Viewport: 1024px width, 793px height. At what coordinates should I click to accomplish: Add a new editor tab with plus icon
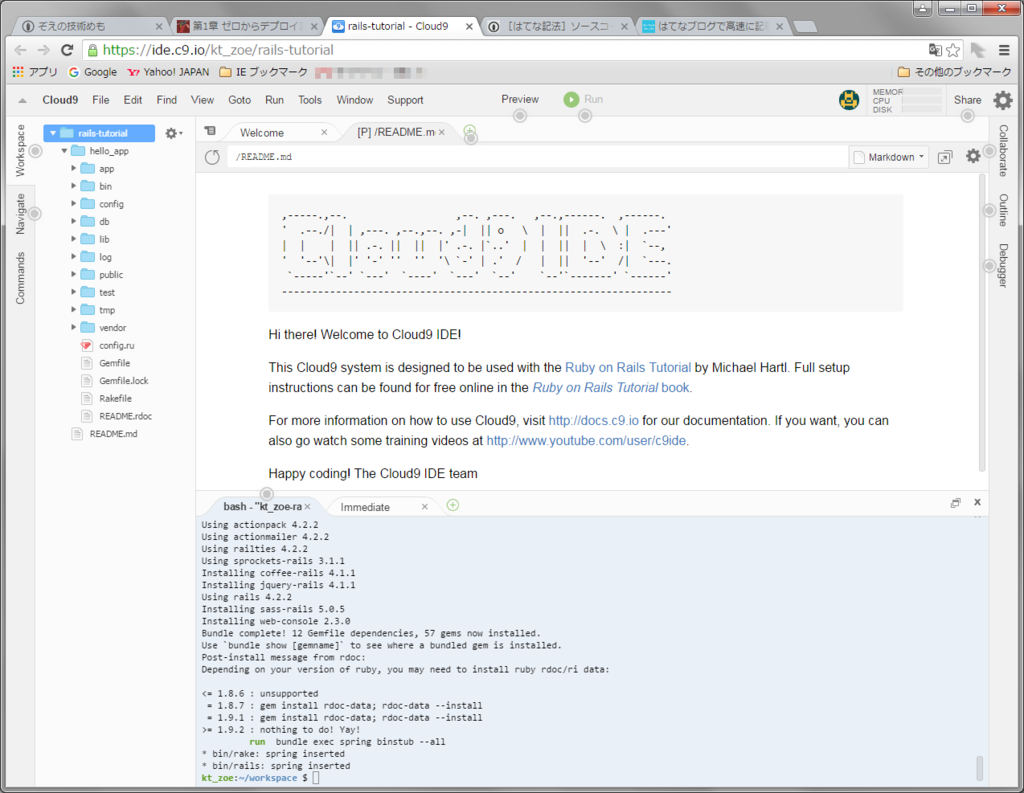point(470,131)
